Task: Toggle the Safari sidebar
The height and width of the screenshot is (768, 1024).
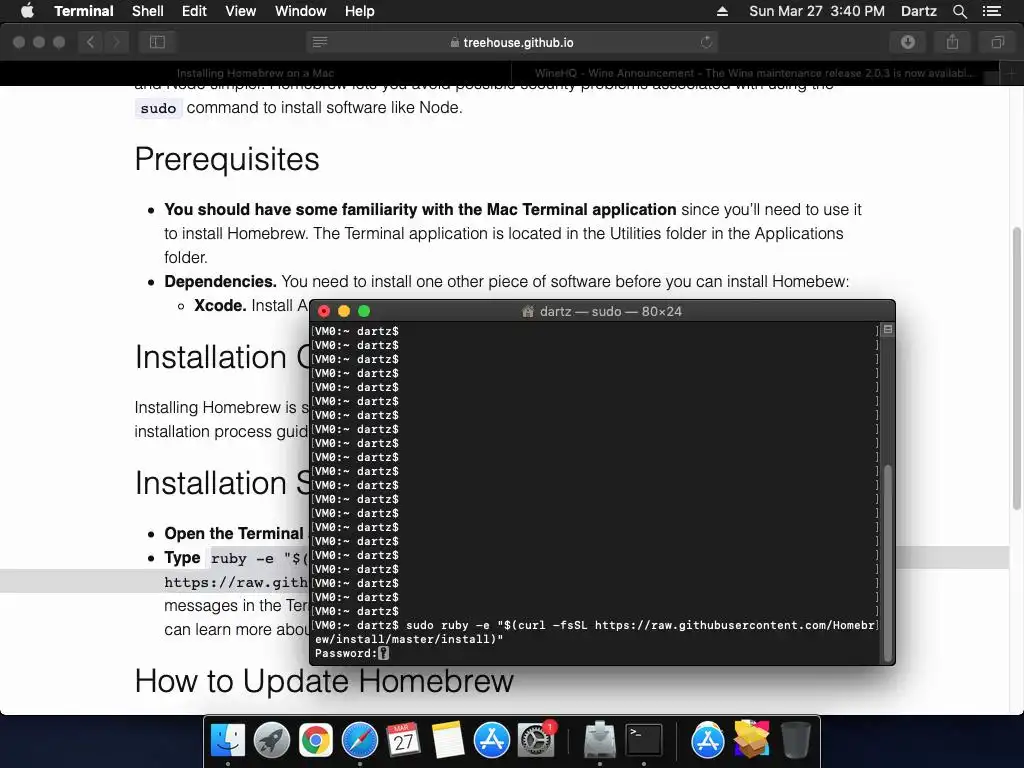Action: coord(157,42)
